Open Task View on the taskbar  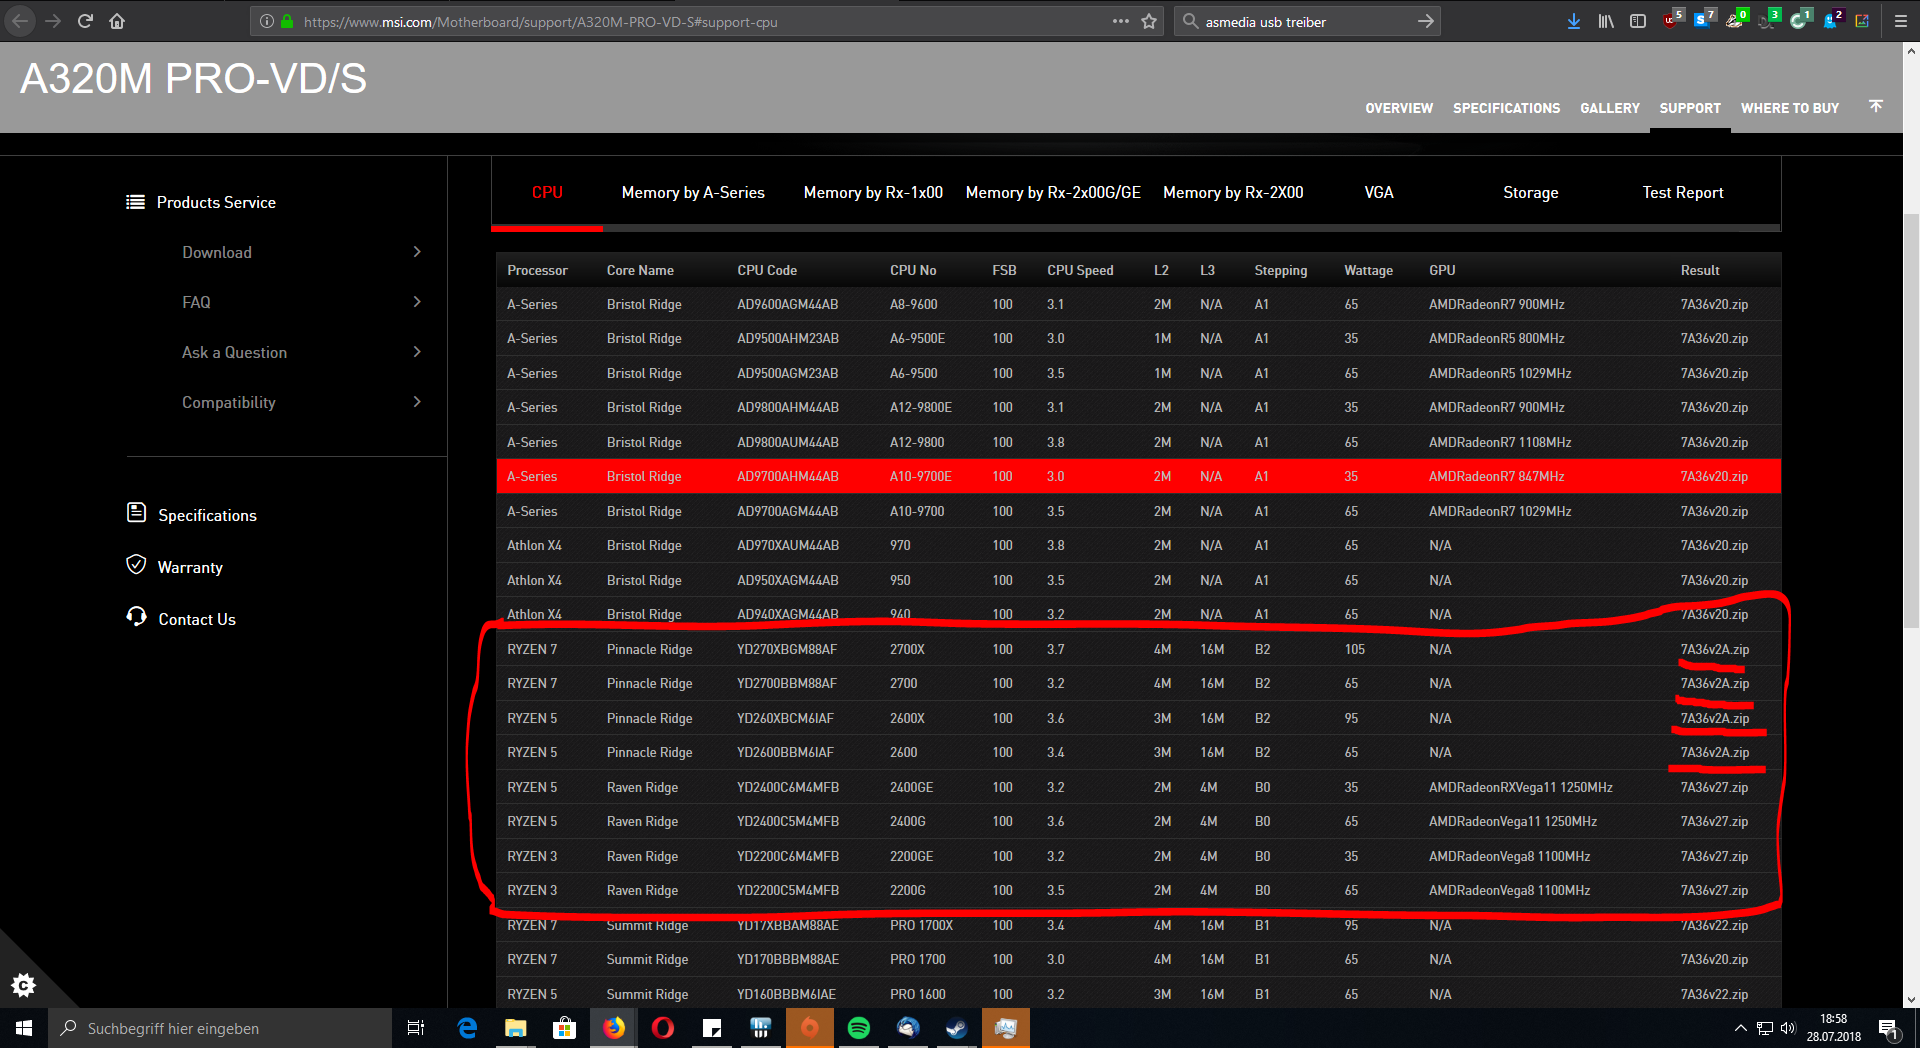[416, 1028]
